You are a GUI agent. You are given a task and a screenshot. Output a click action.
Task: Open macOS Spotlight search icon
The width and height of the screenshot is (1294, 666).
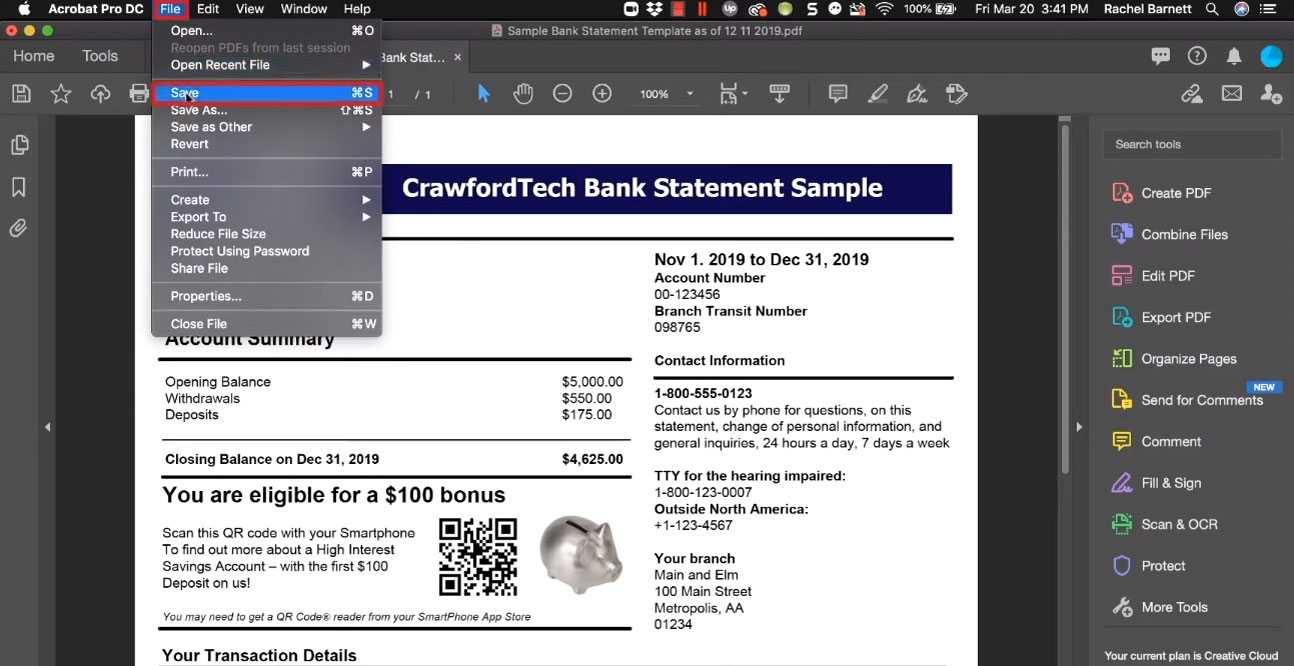pos(1212,9)
